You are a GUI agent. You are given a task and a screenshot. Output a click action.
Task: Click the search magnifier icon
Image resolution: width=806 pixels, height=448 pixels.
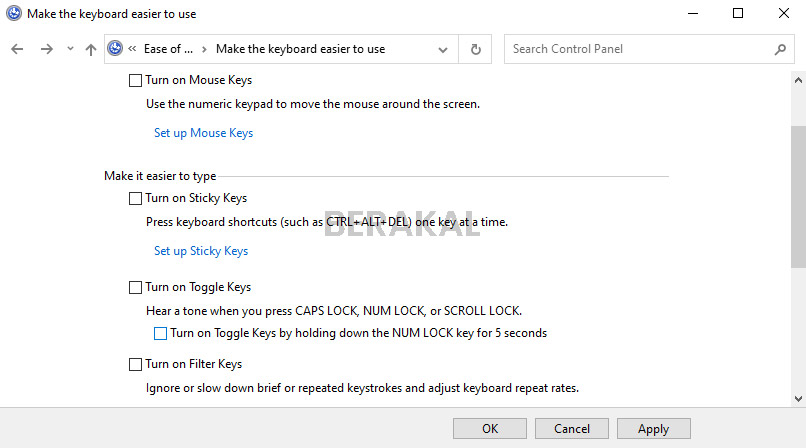[780, 49]
